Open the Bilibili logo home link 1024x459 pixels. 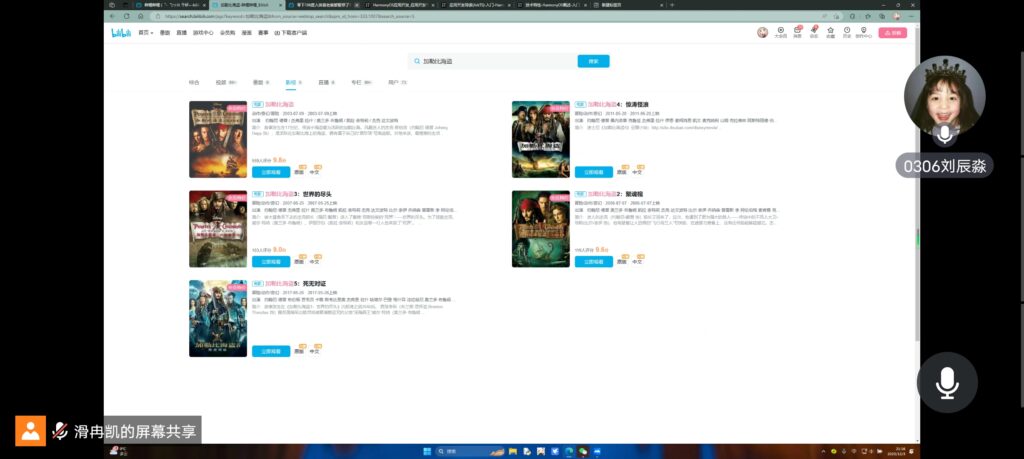[x=121, y=33]
